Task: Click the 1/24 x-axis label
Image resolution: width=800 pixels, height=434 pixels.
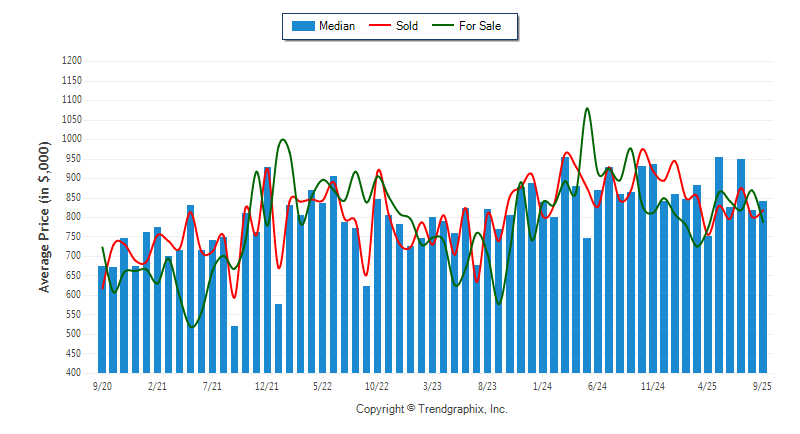Action: 543,385
